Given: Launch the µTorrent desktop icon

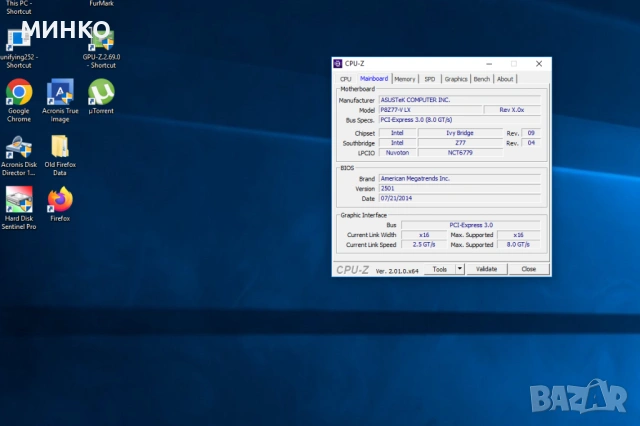Looking at the screenshot, I should [x=101, y=92].
